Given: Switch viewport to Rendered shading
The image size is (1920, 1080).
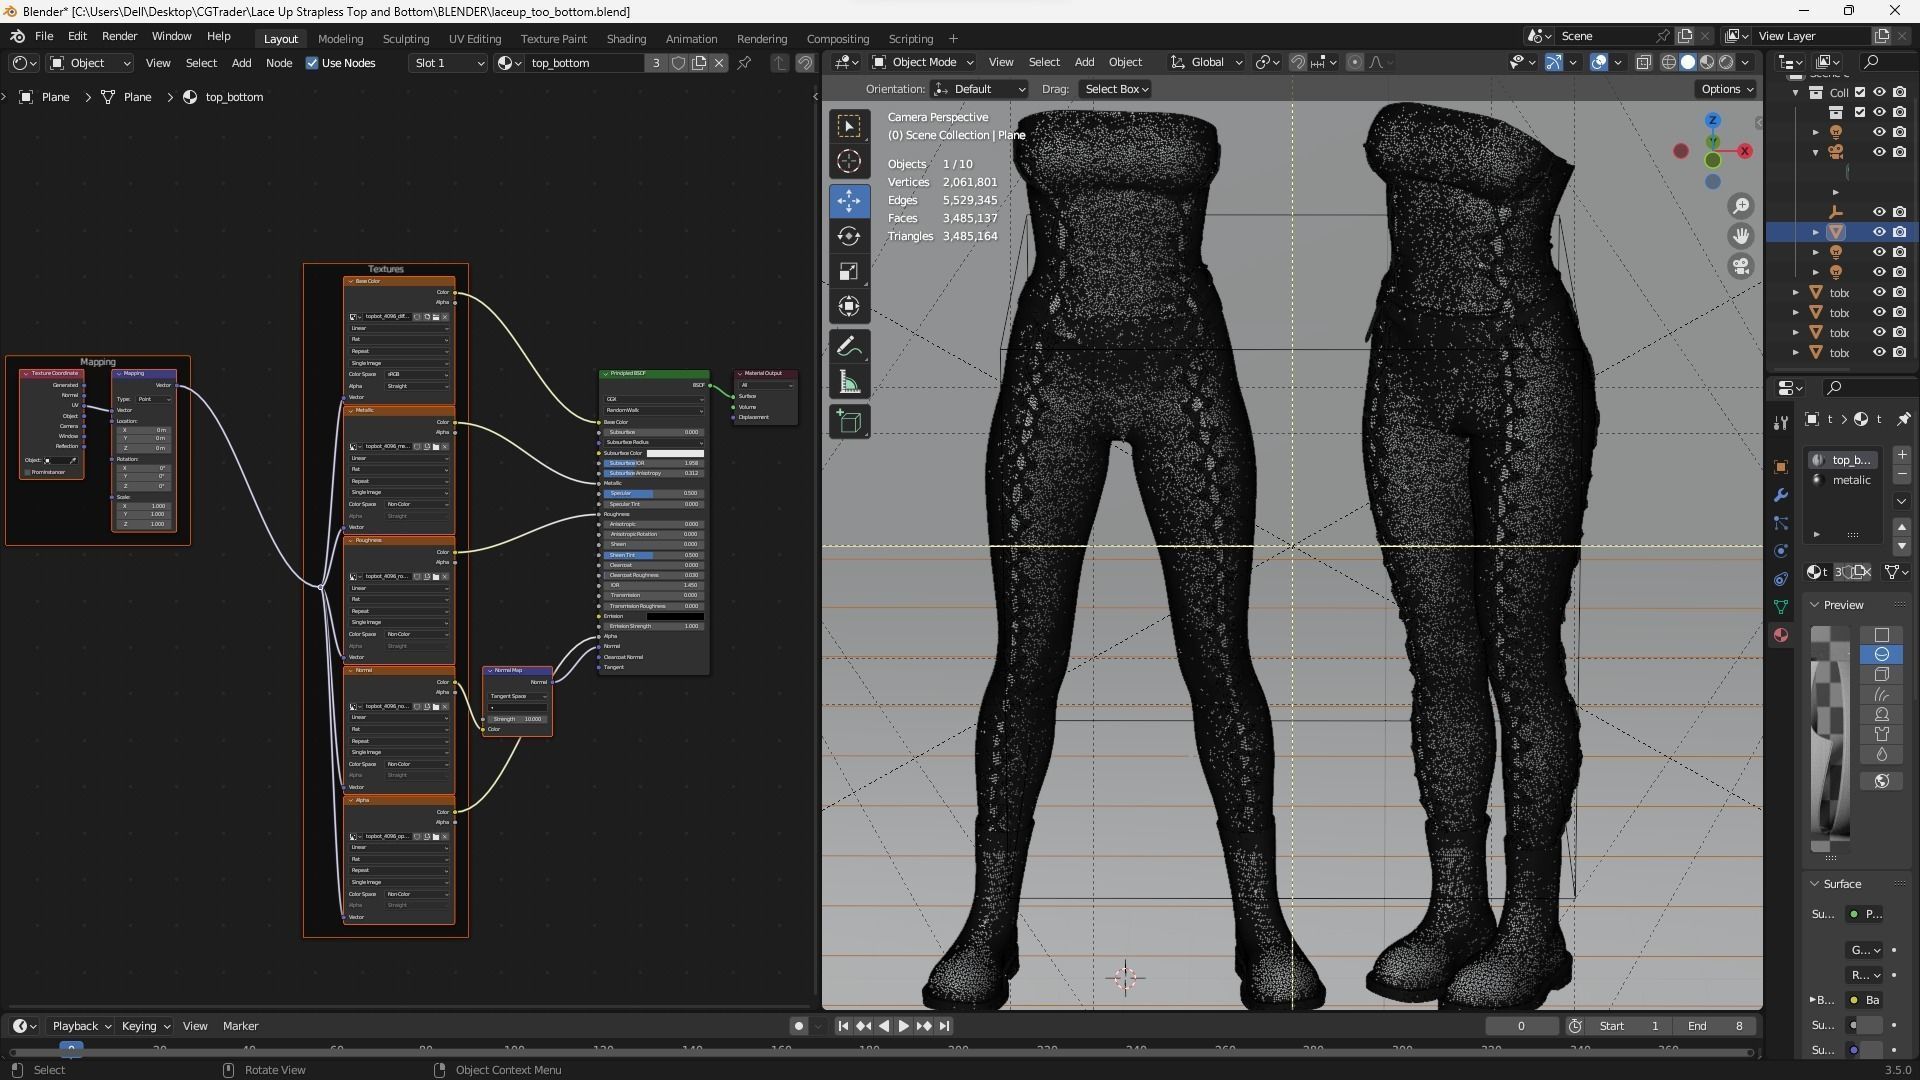Looking at the screenshot, I should click(x=1726, y=62).
